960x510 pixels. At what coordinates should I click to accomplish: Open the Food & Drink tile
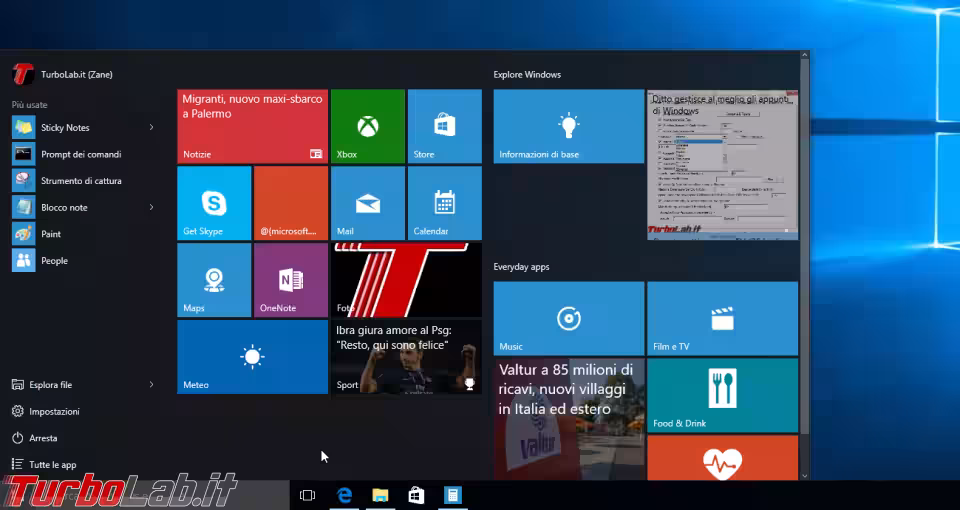(722, 395)
